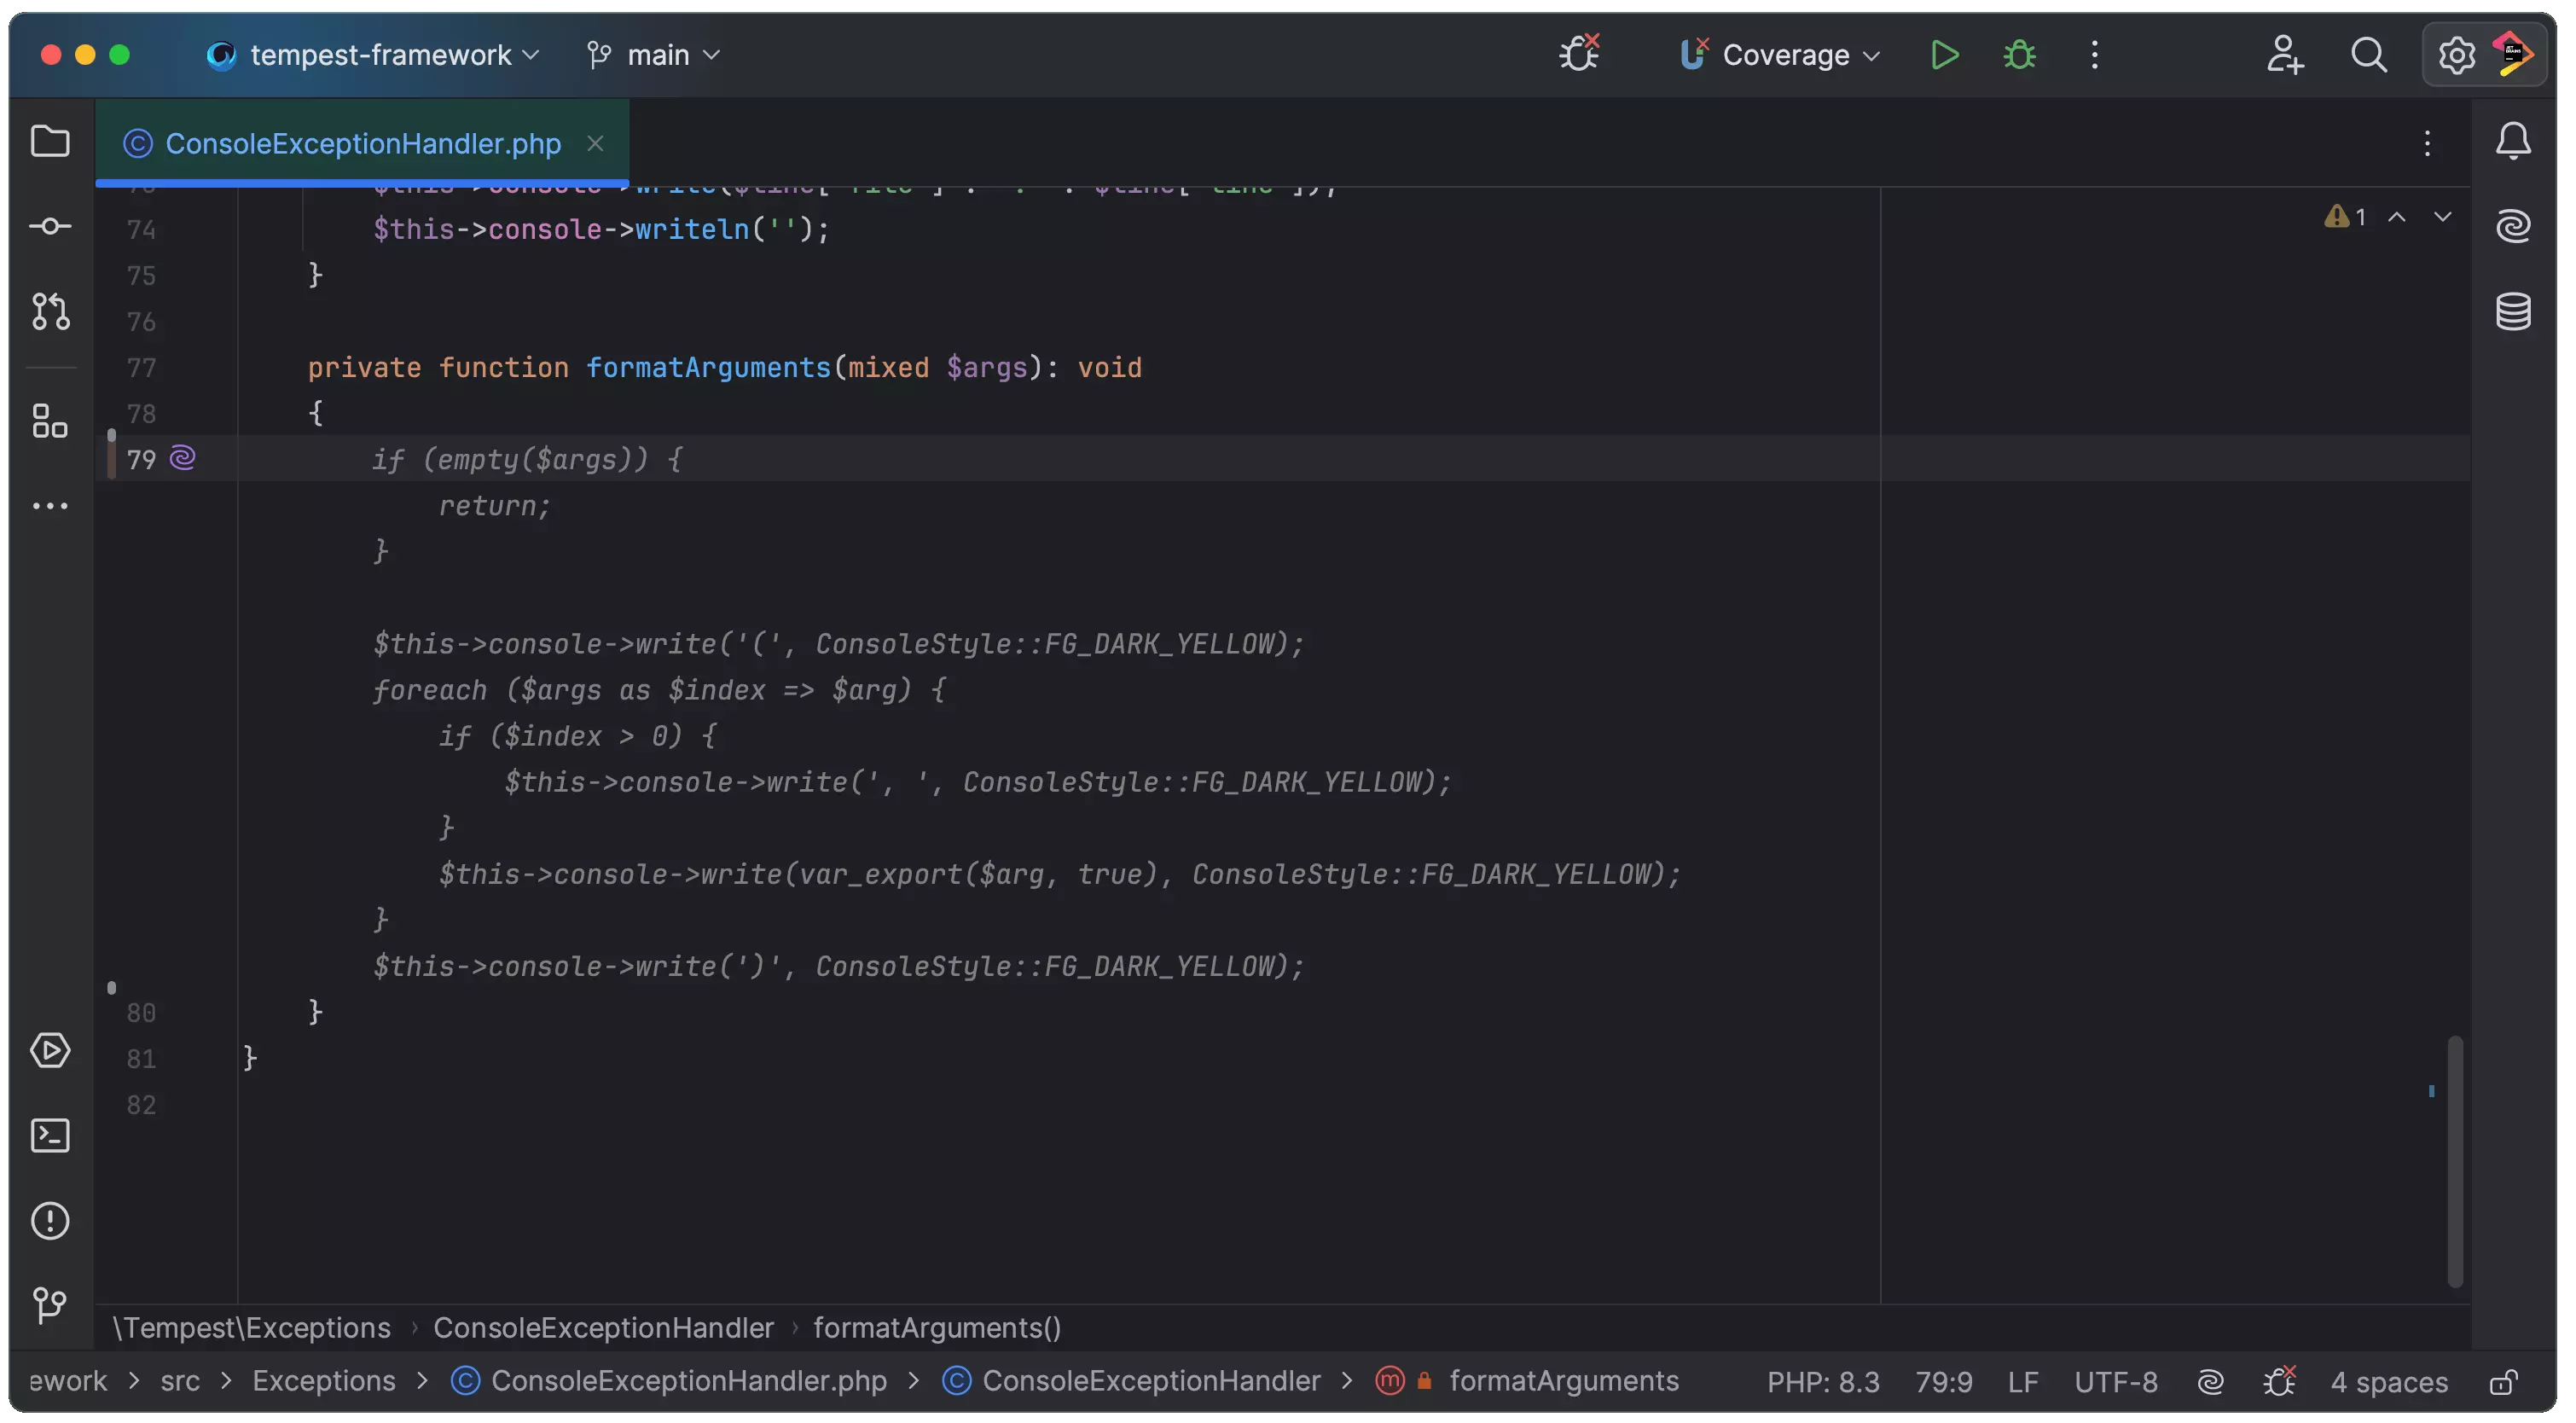Click 79:9 line column indicator

click(1943, 1381)
